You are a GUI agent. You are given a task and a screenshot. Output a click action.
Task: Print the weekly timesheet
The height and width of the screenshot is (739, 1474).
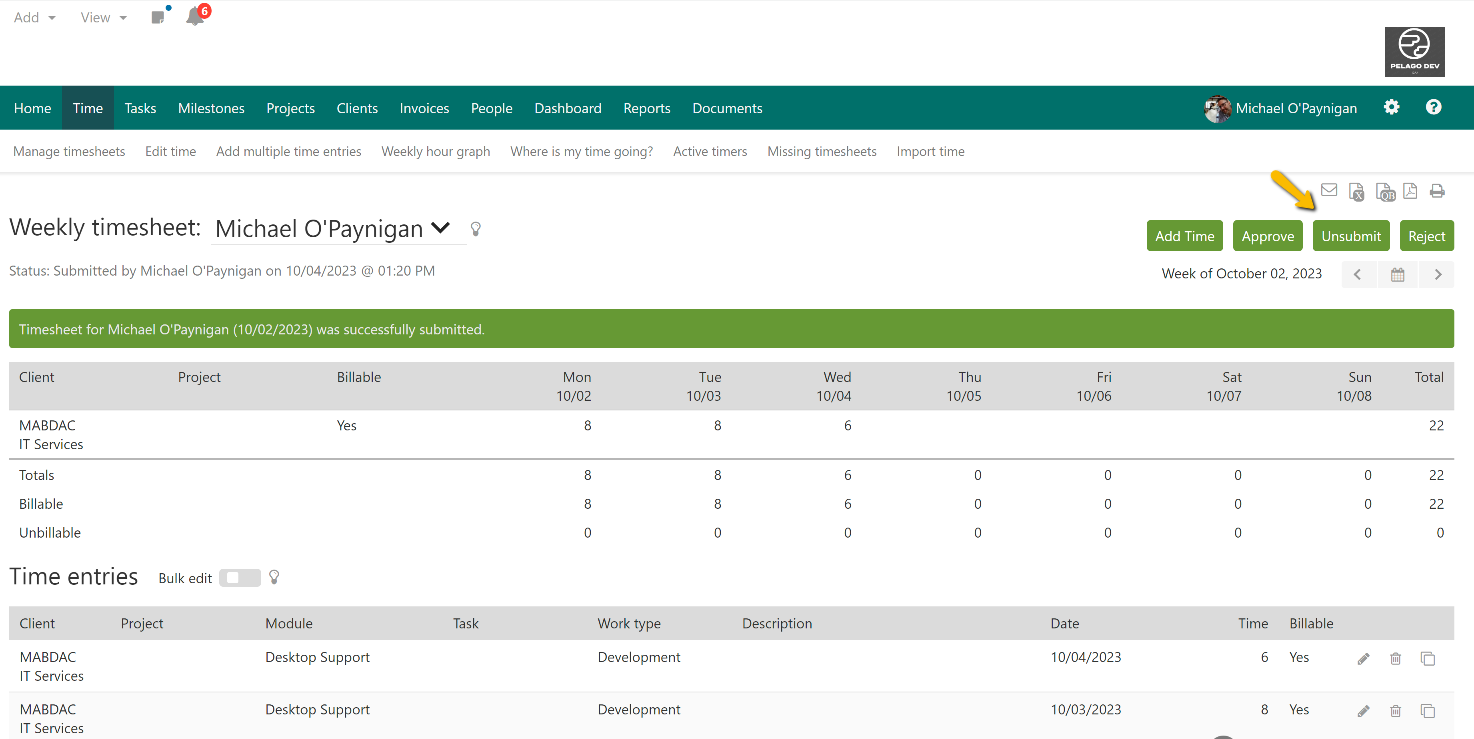coord(1437,191)
